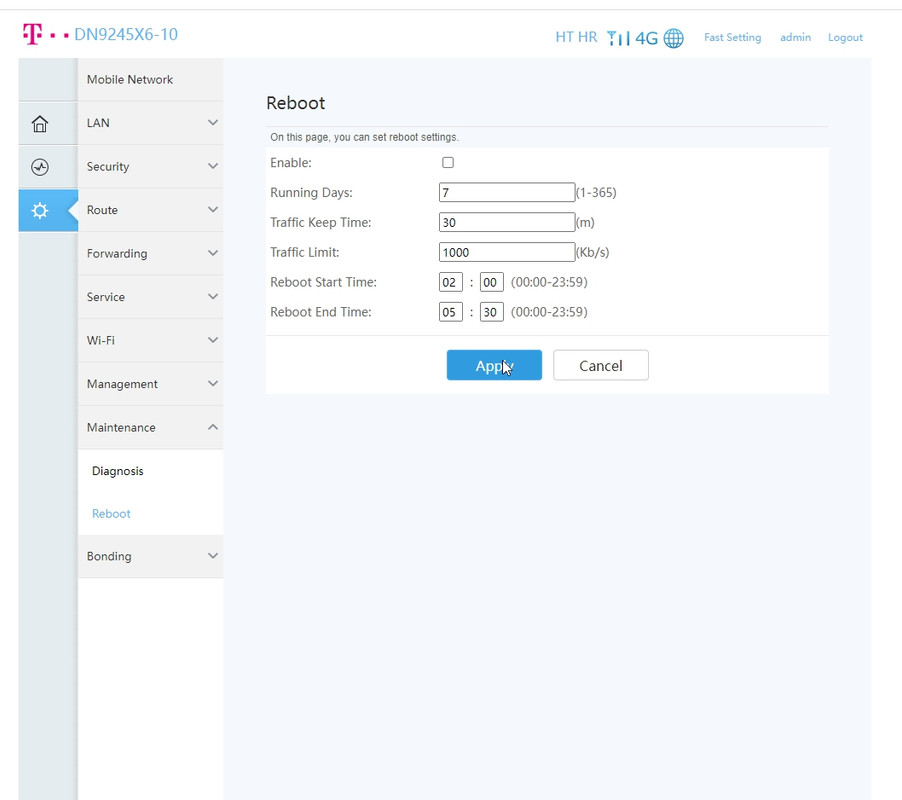Image resolution: width=902 pixels, height=800 pixels.
Task: Expand the Security menu chevron
Action: pyautogui.click(x=213, y=166)
